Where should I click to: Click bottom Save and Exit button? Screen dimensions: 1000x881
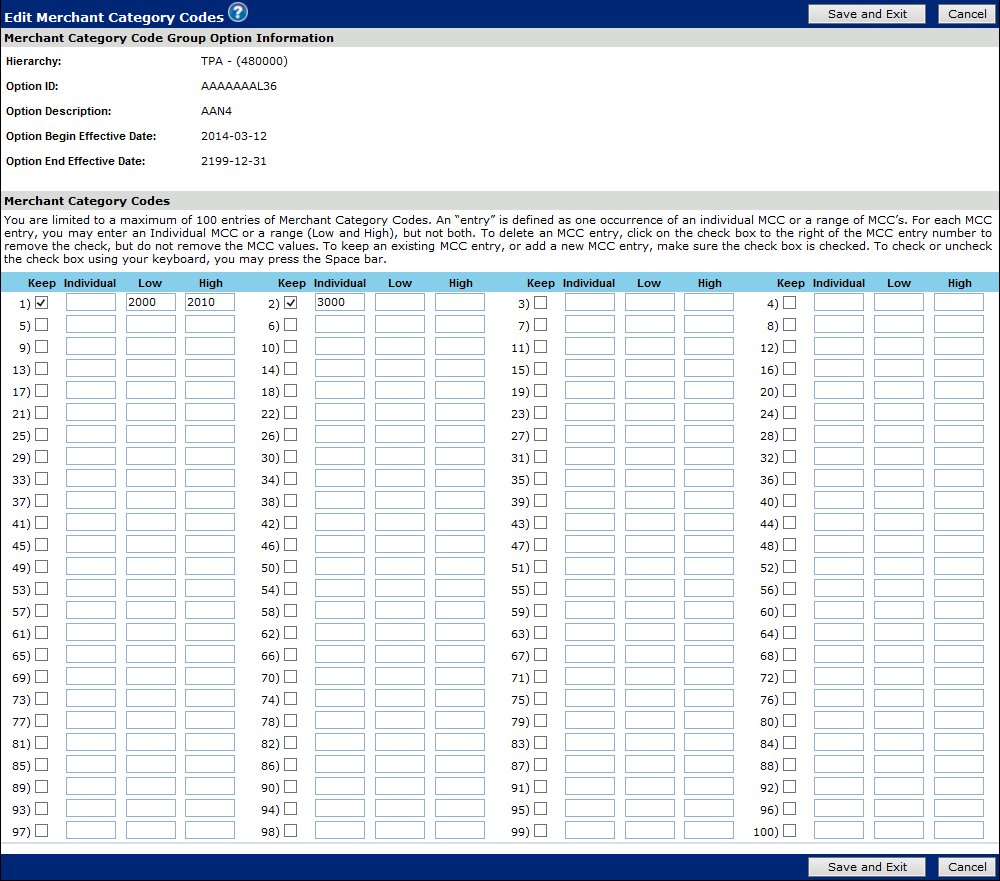point(867,867)
